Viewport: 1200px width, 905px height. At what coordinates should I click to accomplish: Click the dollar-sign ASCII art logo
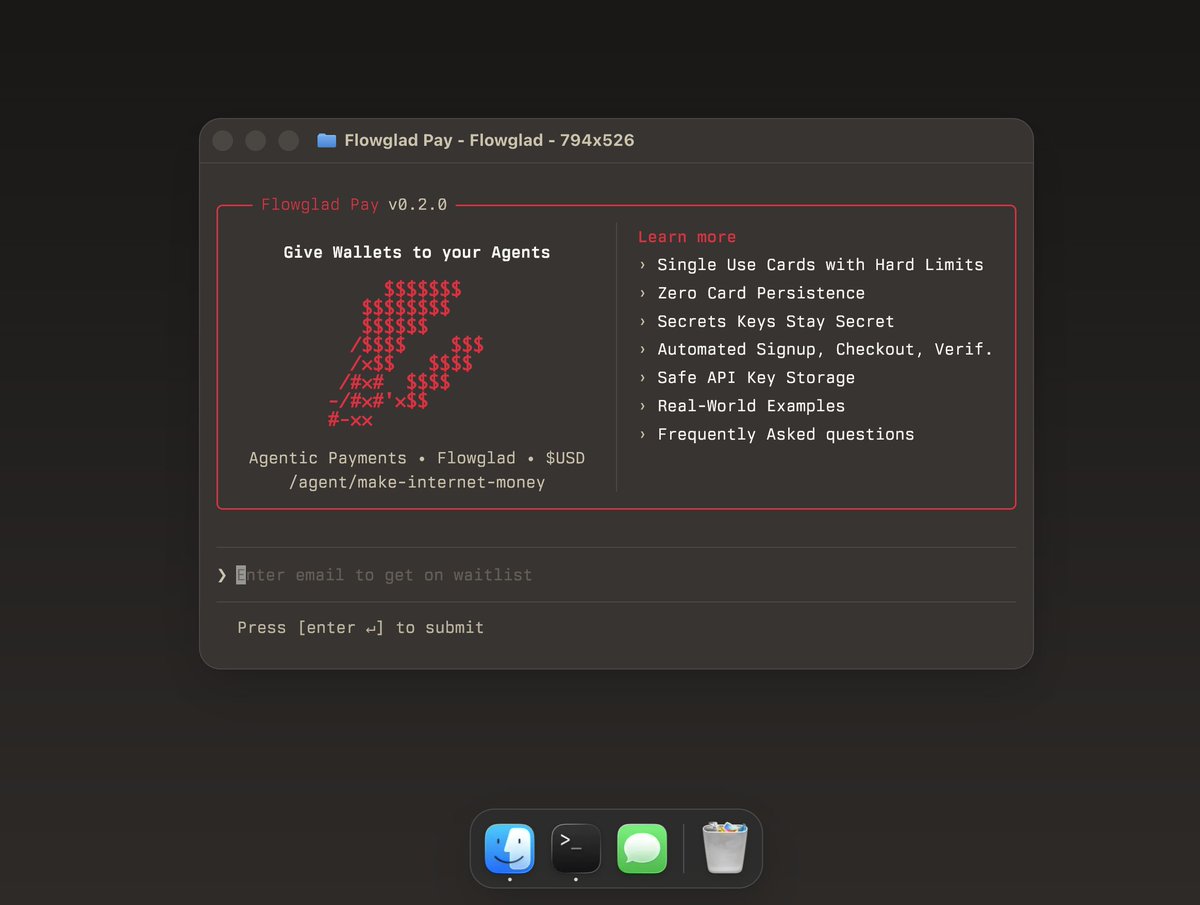(x=406, y=355)
